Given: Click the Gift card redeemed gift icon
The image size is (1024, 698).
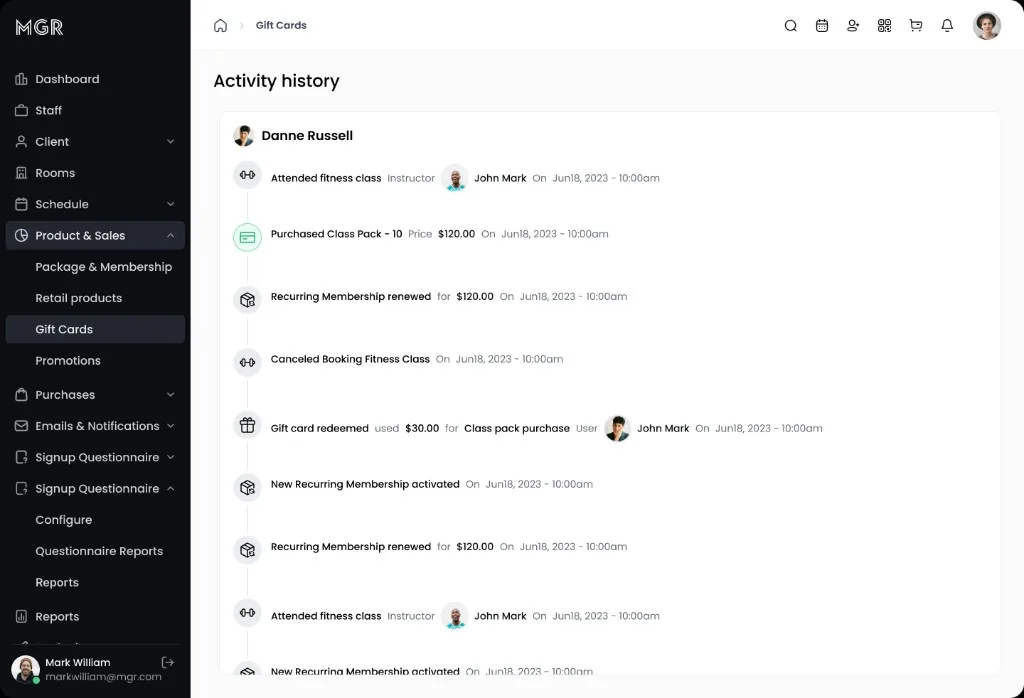Looking at the screenshot, I should (x=248, y=425).
